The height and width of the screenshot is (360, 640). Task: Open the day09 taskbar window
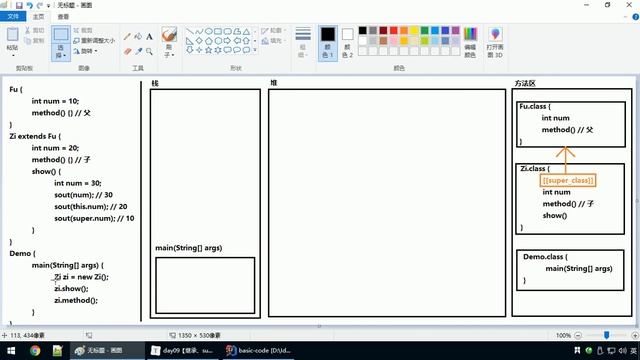point(182,351)
